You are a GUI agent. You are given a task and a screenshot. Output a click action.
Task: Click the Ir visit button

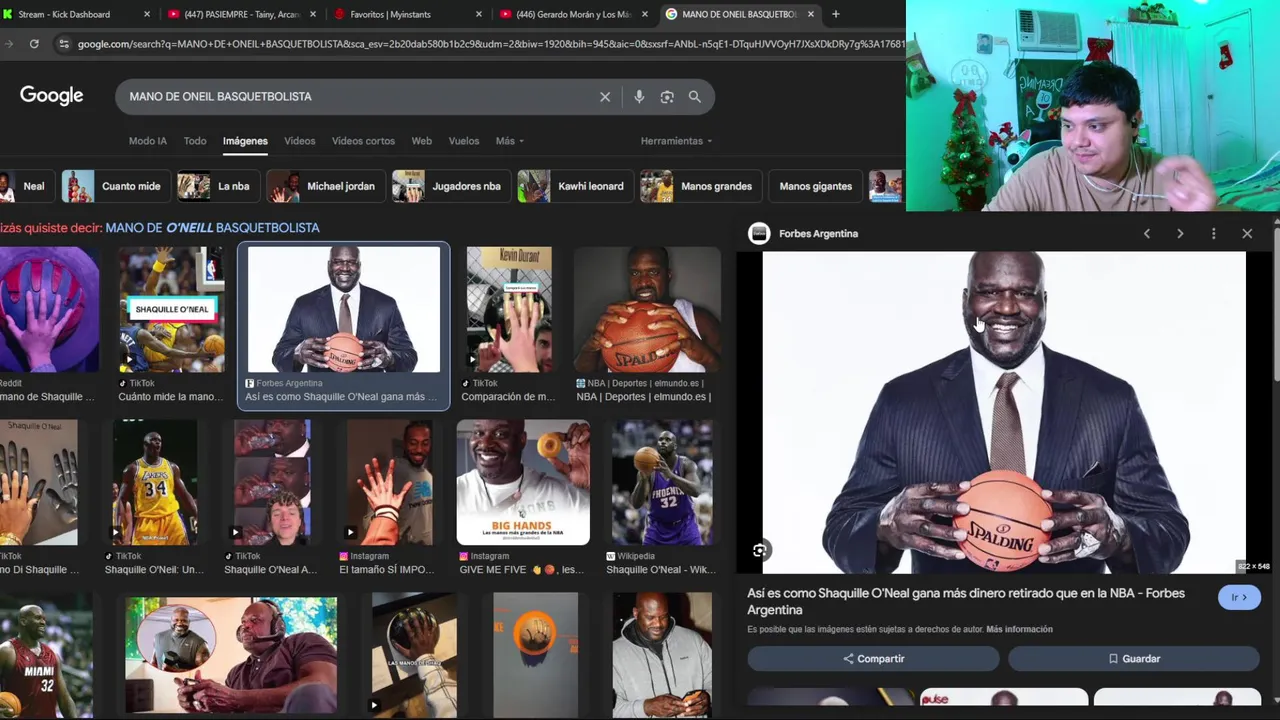(x=1239, y=597)
